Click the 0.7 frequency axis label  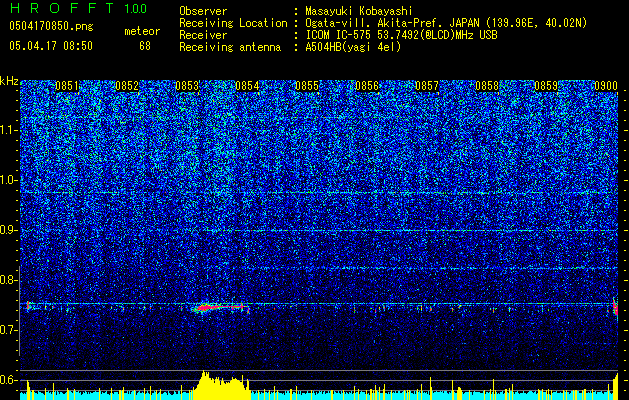(x=8, y=330)
